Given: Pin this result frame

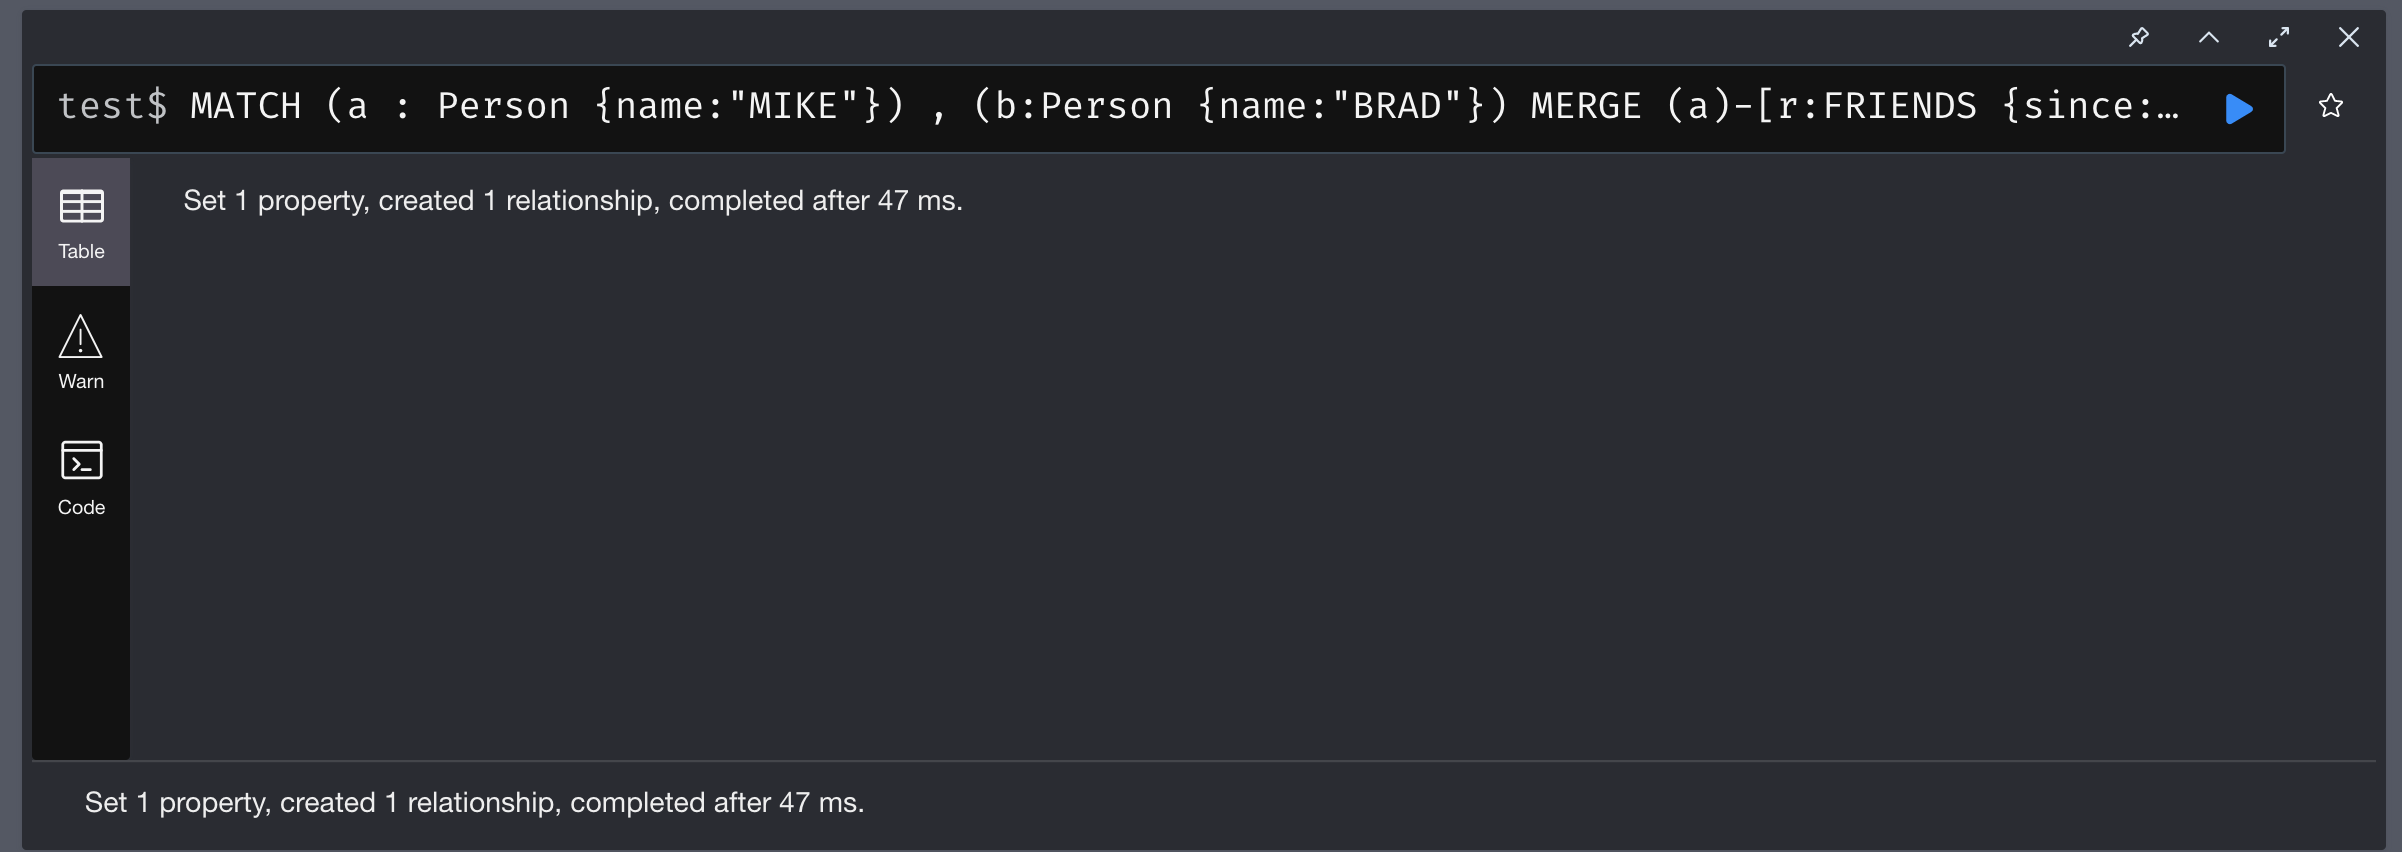Looking at the screenshot, I should (x=2139, y=37).
